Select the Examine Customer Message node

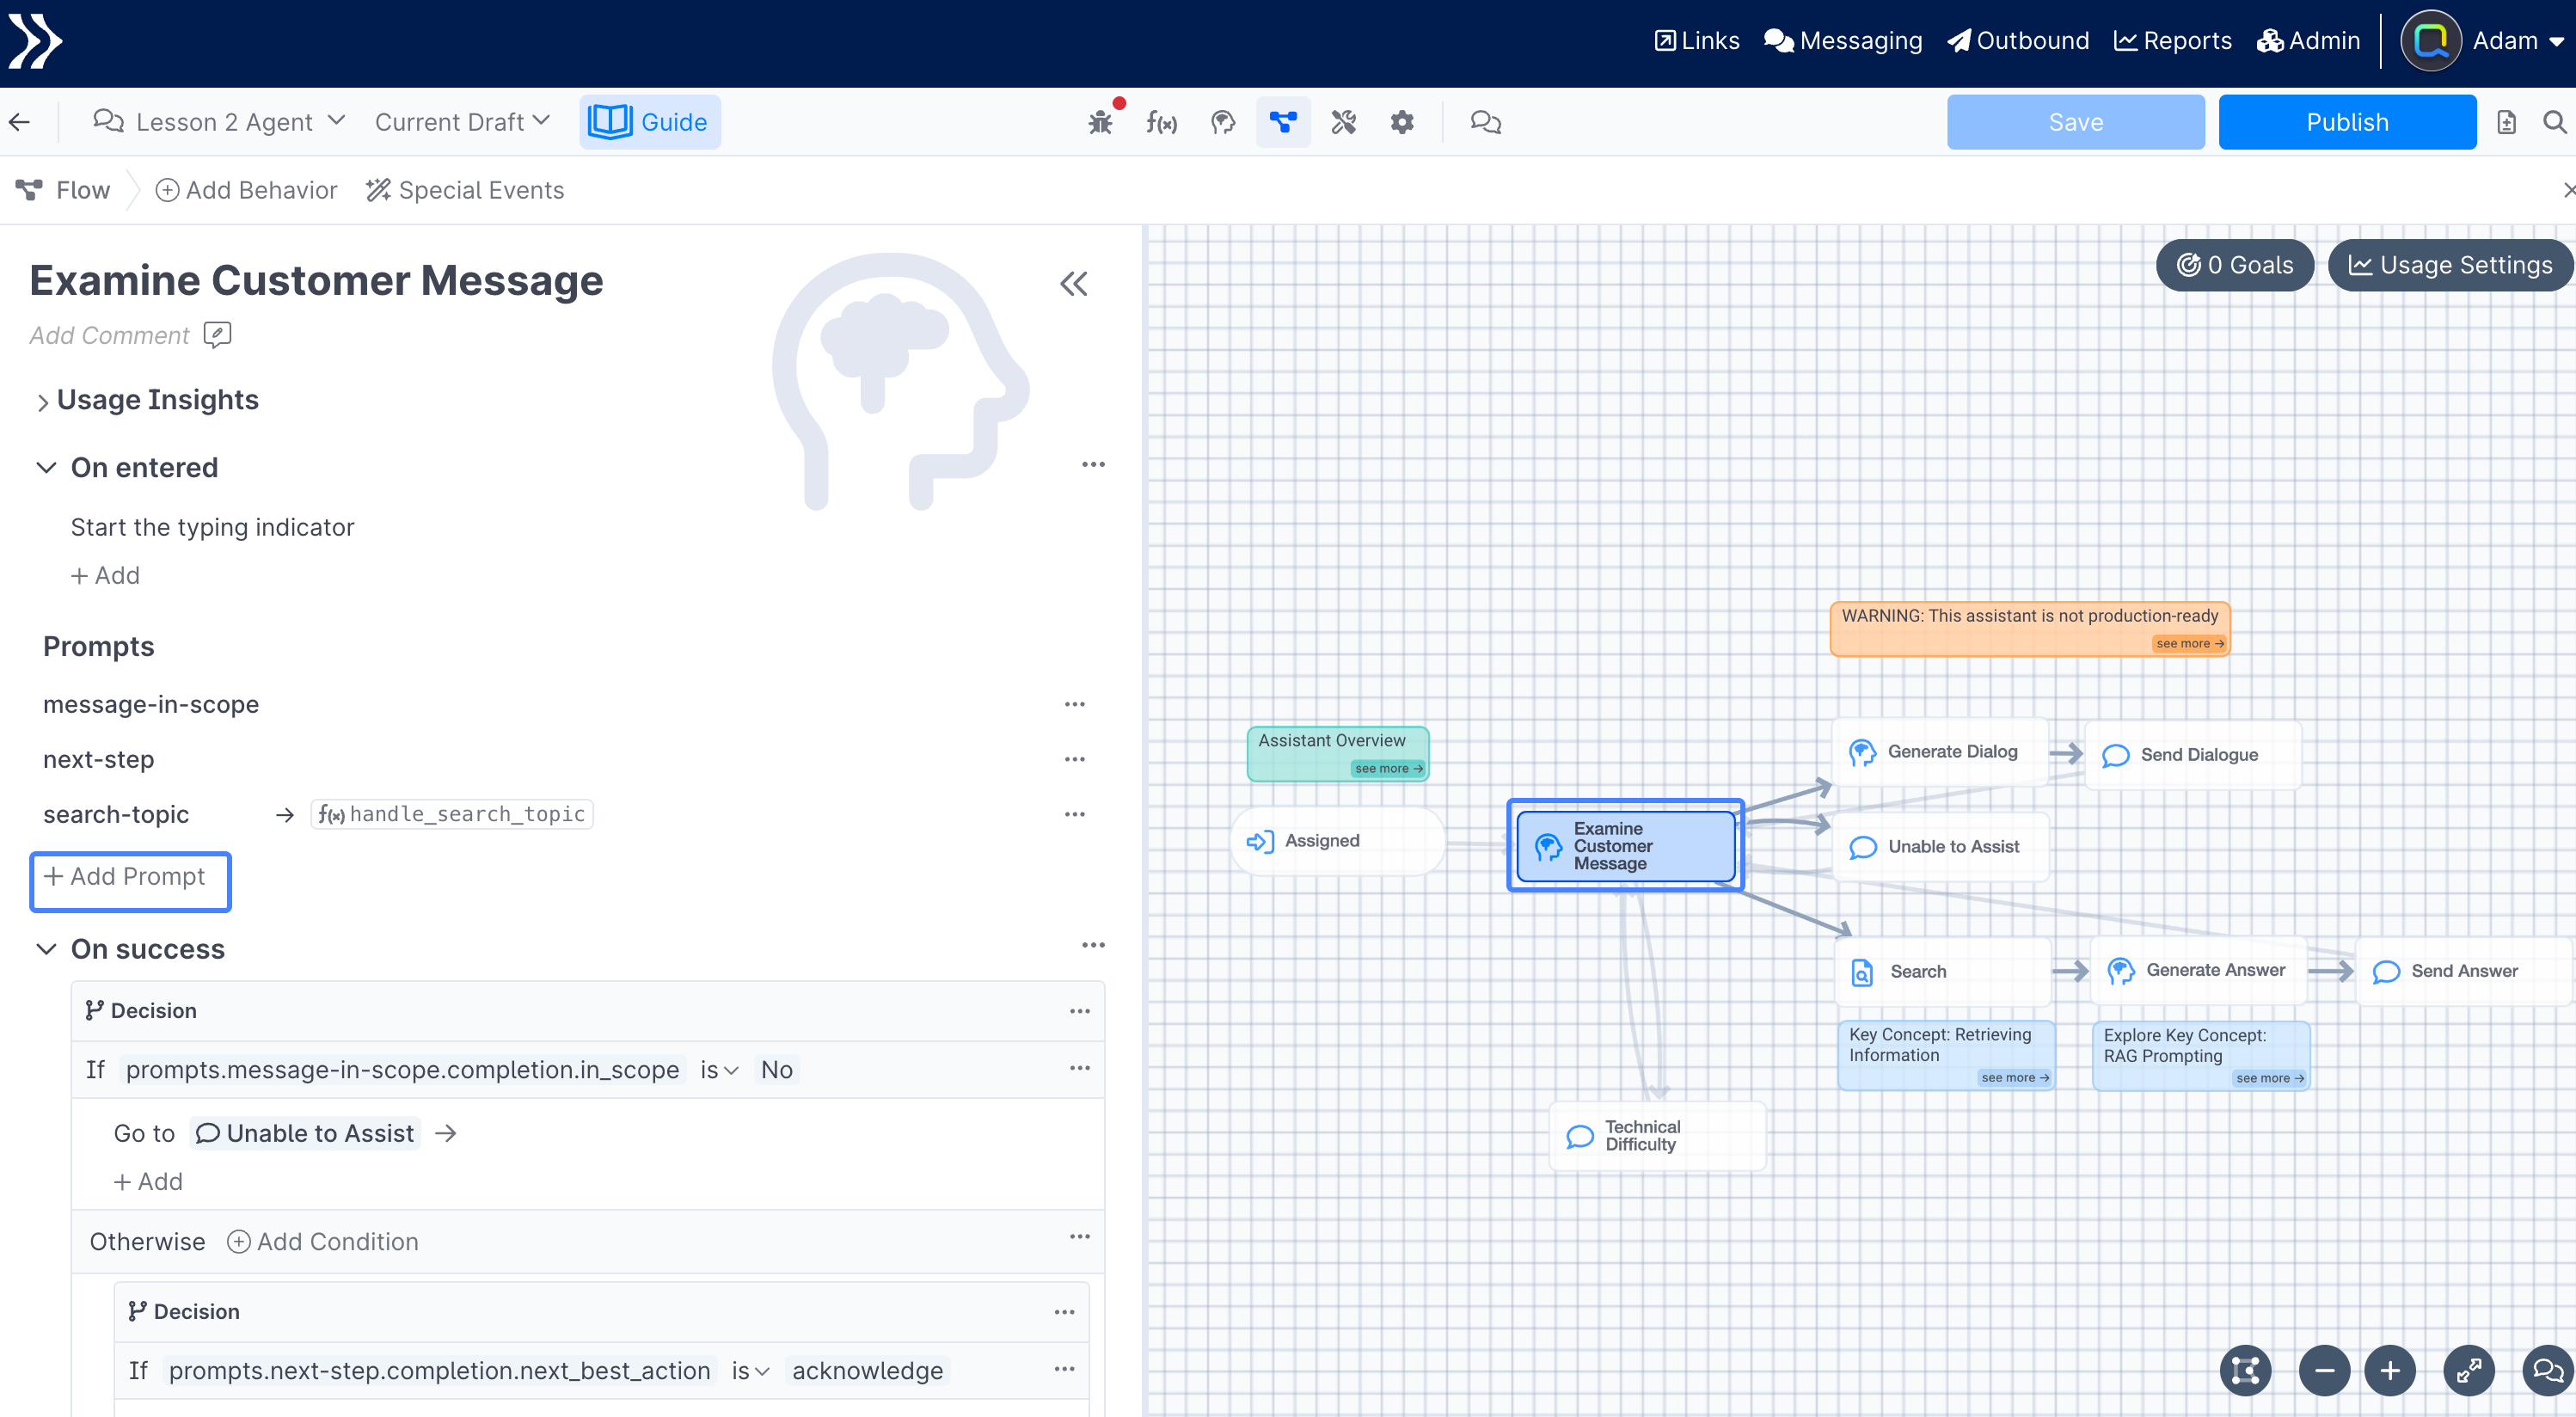tap(1625, 846)
